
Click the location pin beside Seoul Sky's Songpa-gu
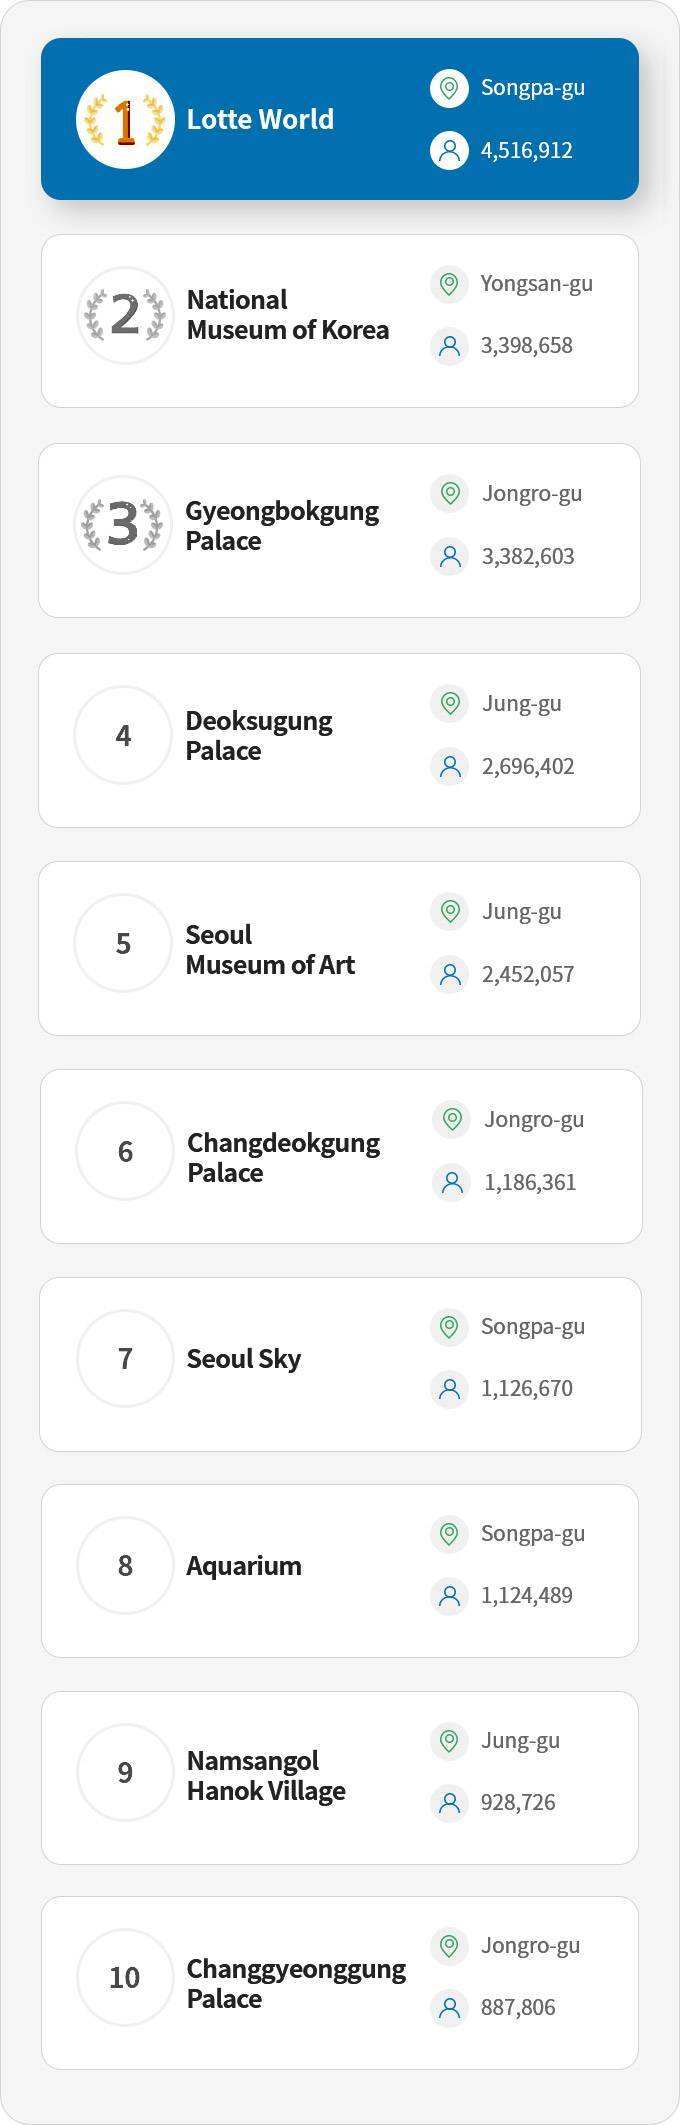(x=450, y=1327)
